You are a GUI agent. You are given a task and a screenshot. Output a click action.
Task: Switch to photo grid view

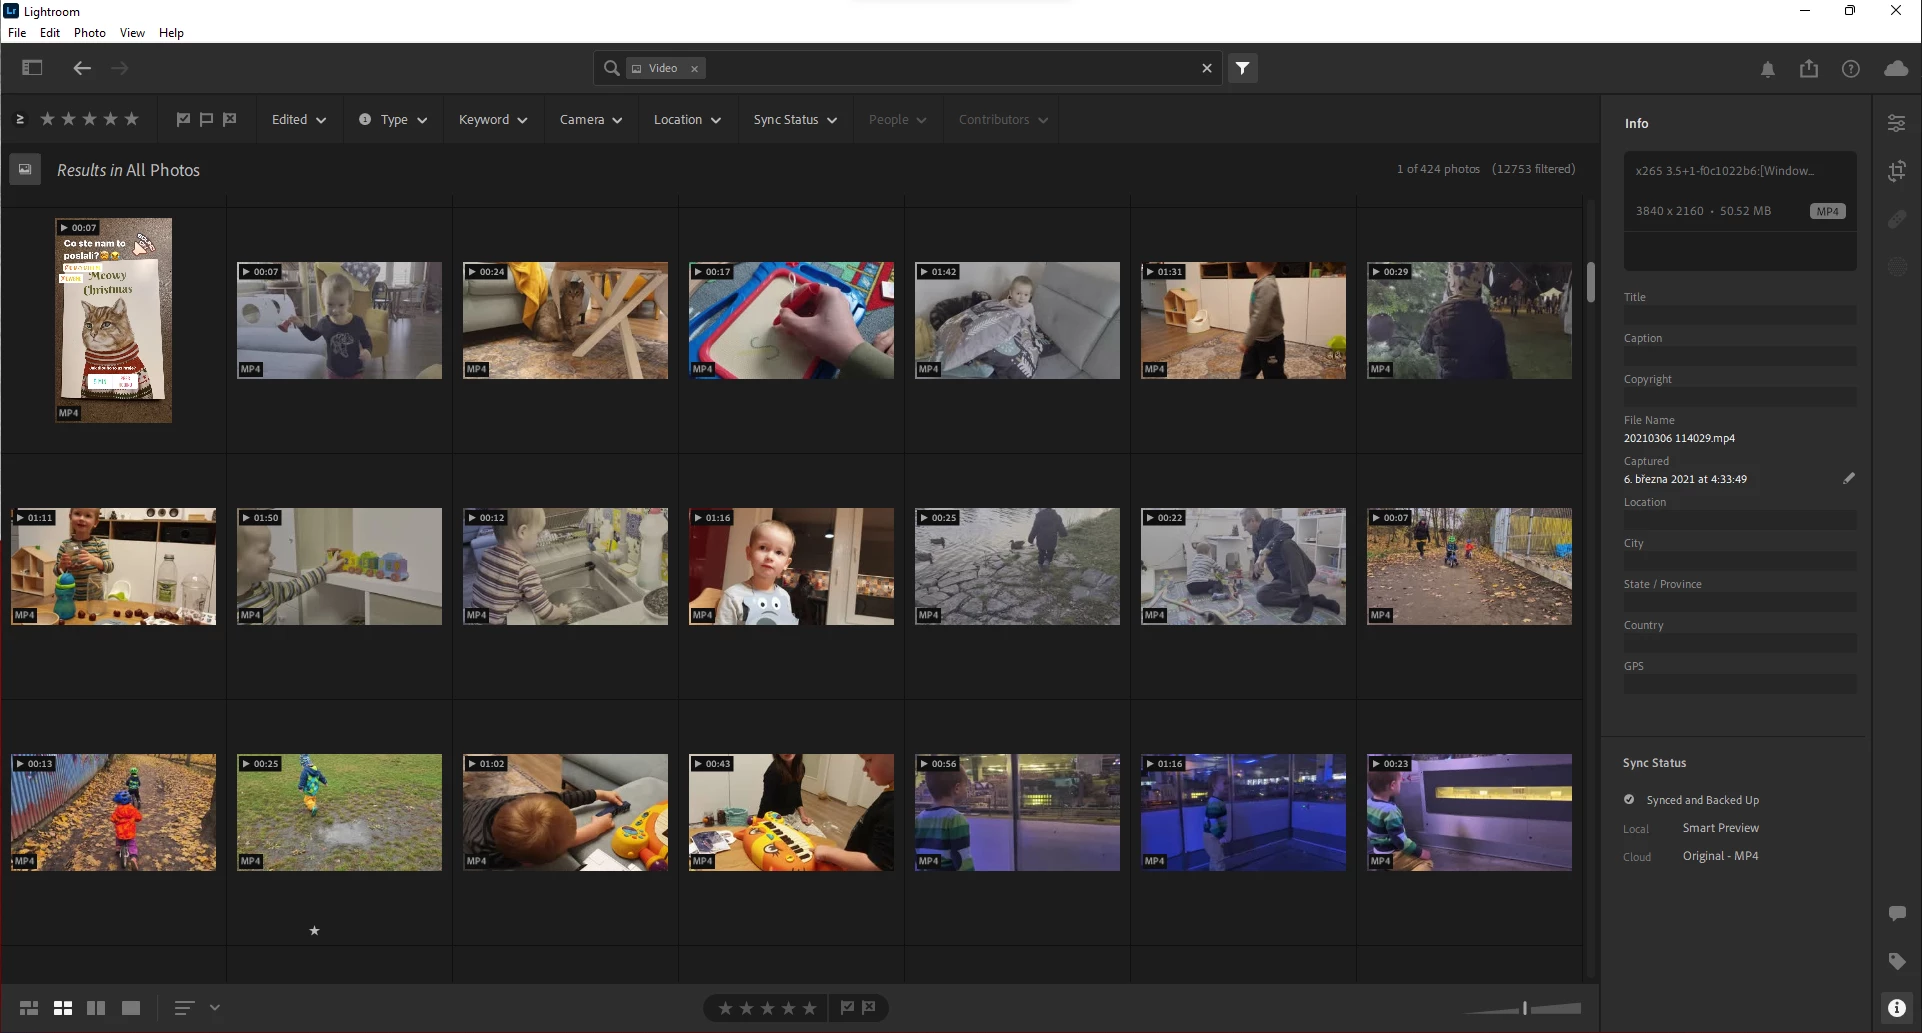tap(29, 1008)
